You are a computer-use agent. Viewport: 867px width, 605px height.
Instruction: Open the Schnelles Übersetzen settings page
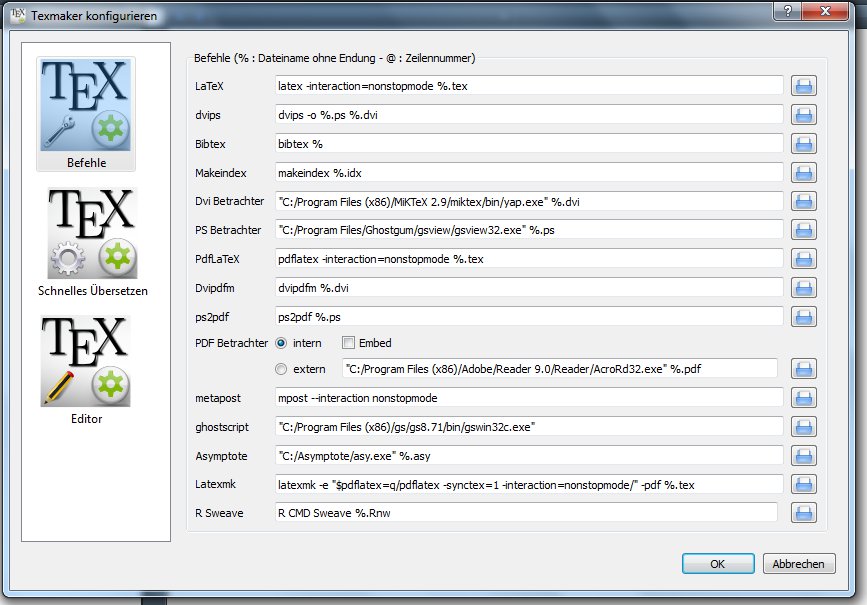coord(92,242)
